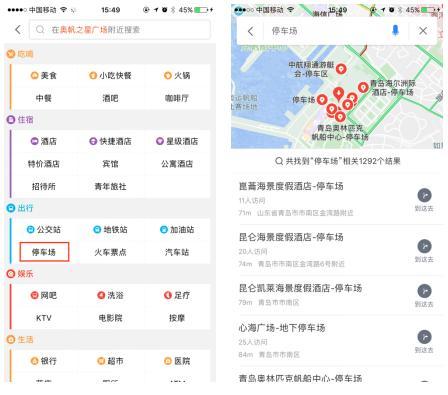Choose 电影院 option
Viewport: 448px width, 395px height.
pos(110,318)
